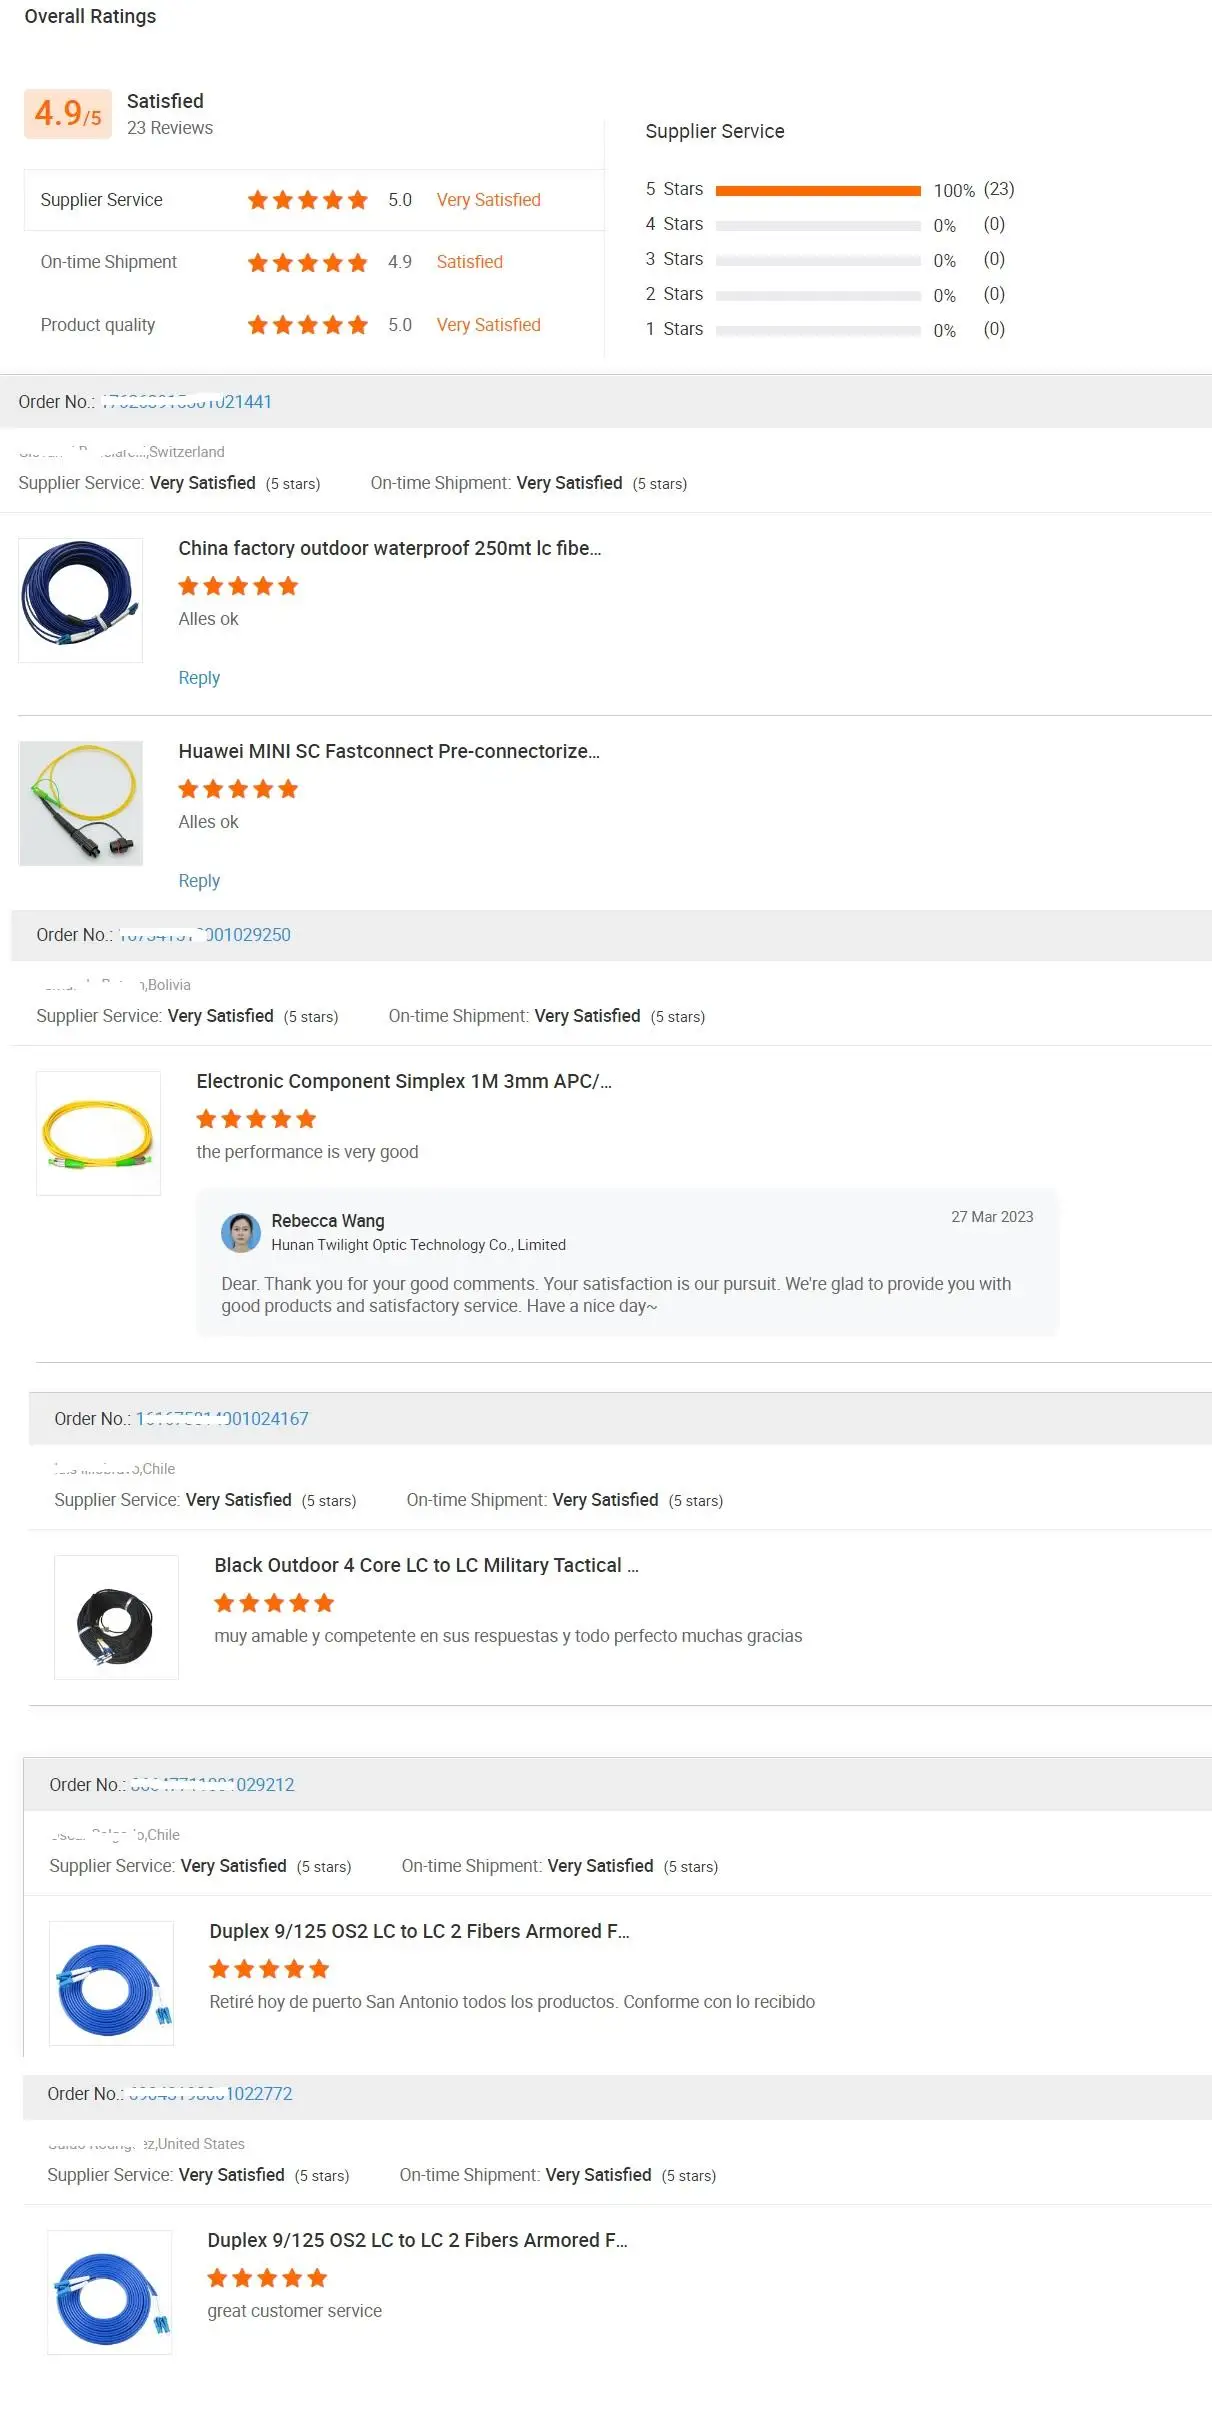1212x2409 pixels.
Task: Click stars under Black Outdoor 4 Core product
Action: pyautogui.click(x=274, y=1603)
